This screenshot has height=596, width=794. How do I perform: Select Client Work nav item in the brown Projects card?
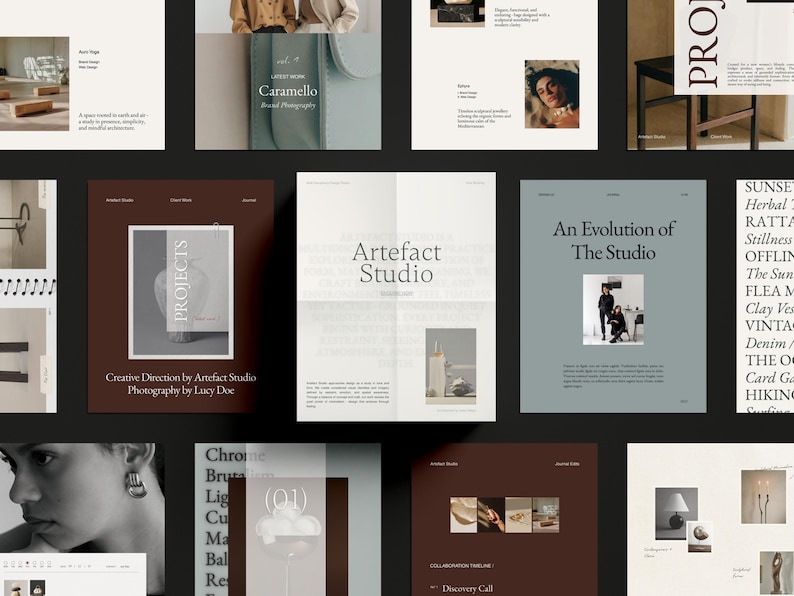point(181,200)
